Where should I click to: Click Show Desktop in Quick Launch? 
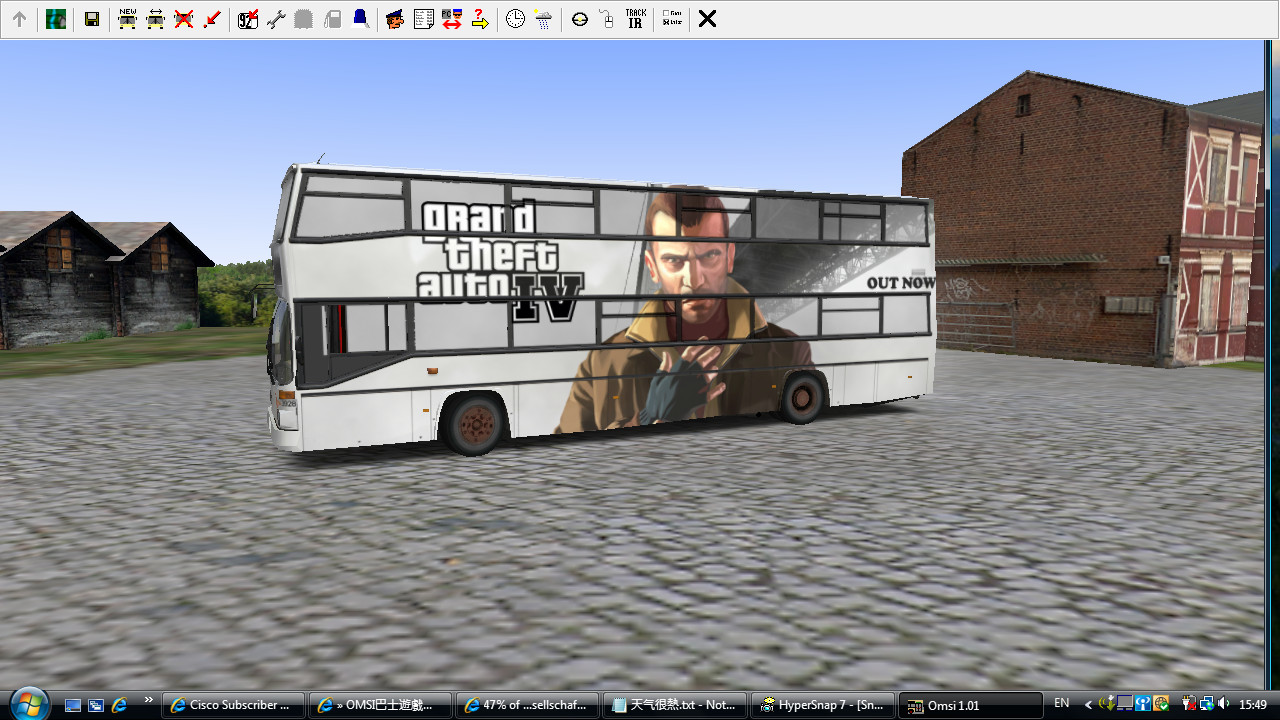pyautogui.click(x=73, y=705)
